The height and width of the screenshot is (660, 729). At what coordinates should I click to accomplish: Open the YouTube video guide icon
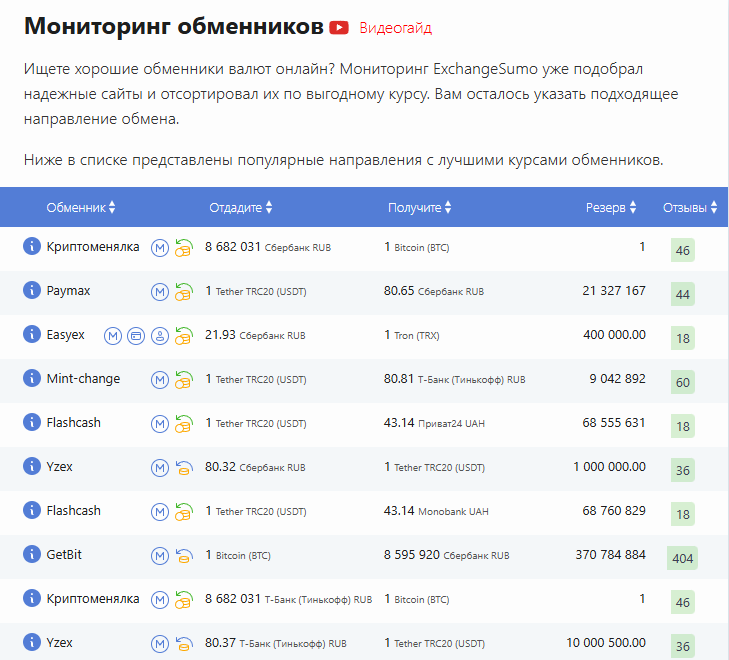[339, 28]
